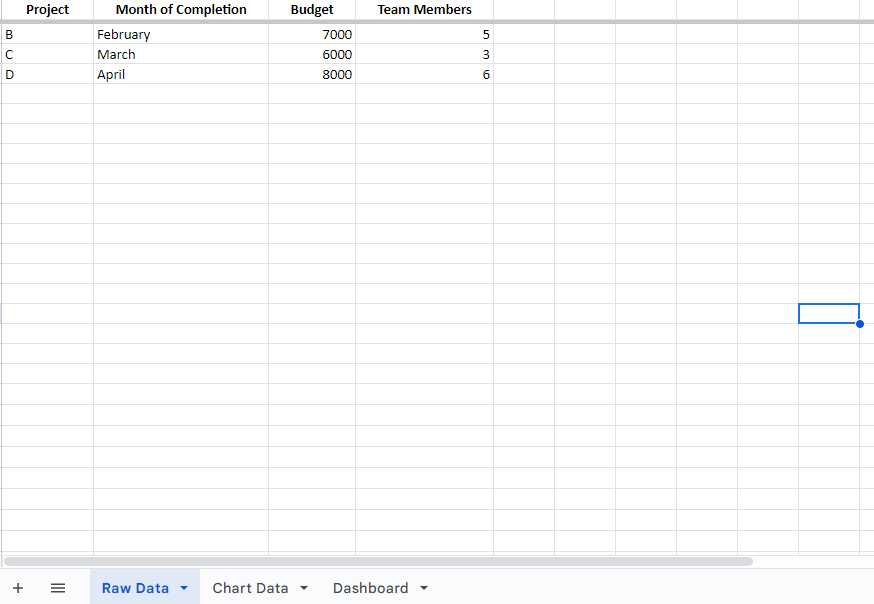
Task: Select the project D cell
Action: (47, 74)
